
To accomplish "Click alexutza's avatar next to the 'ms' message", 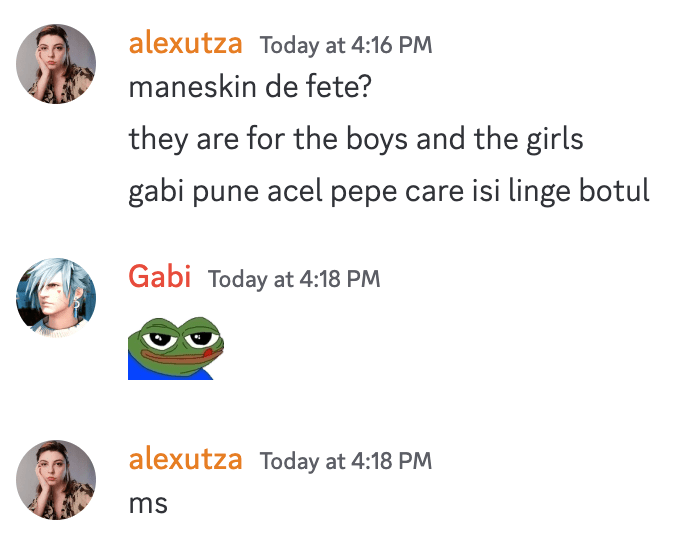I will [56, 480].
